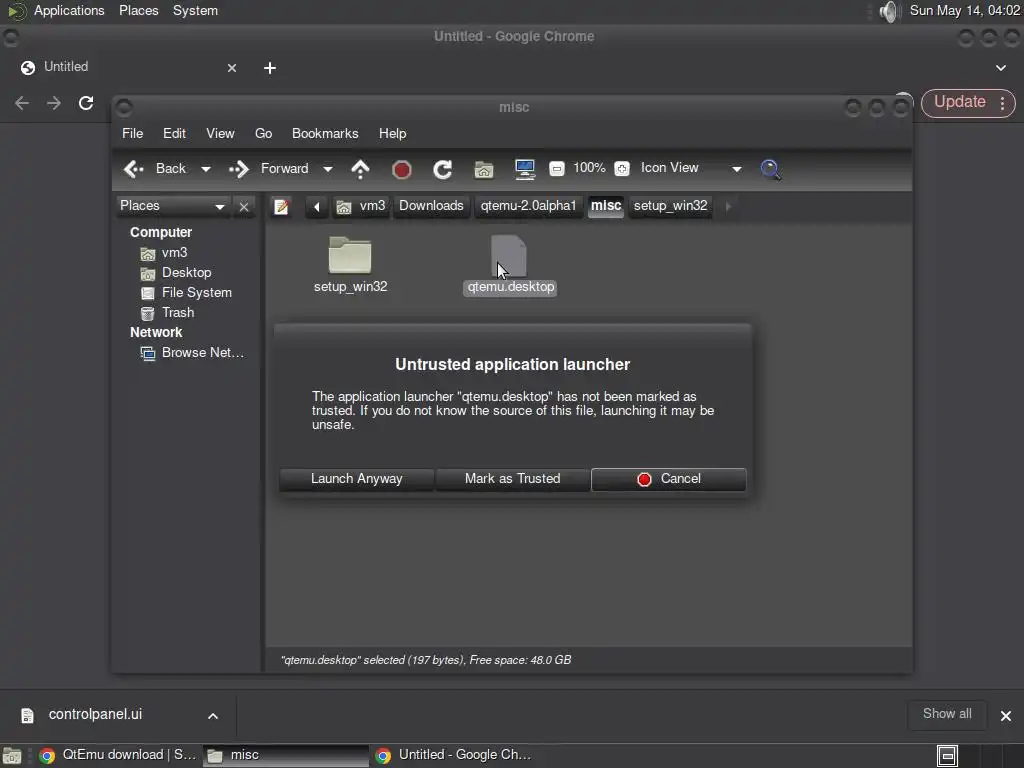Screen dimensions: 1024x768
Task: Open the Places menu in top panel
Action: [138, 10]
